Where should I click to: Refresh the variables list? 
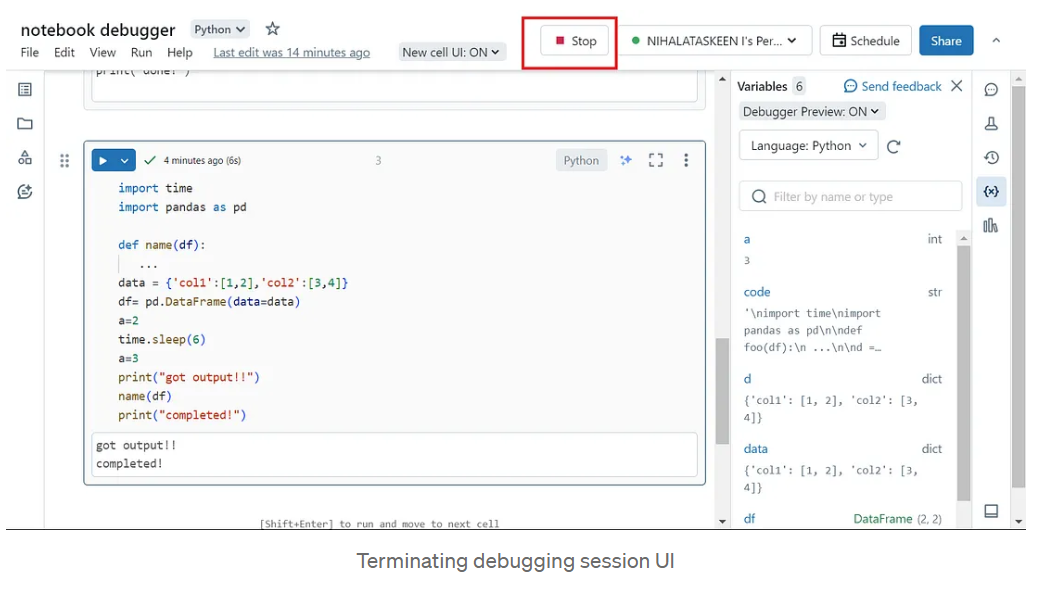click(x=894, y=146)
